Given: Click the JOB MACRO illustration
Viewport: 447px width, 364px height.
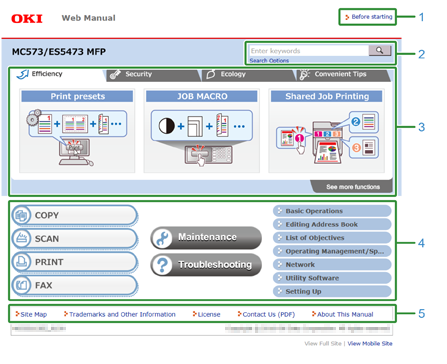Looking at the screenshot, I should pos(202,137).
